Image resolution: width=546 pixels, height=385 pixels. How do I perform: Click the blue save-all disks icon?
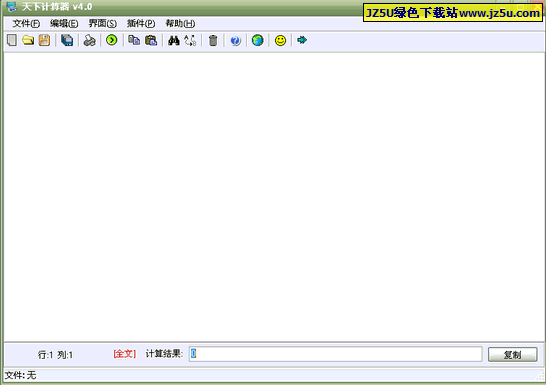[67, 40]
